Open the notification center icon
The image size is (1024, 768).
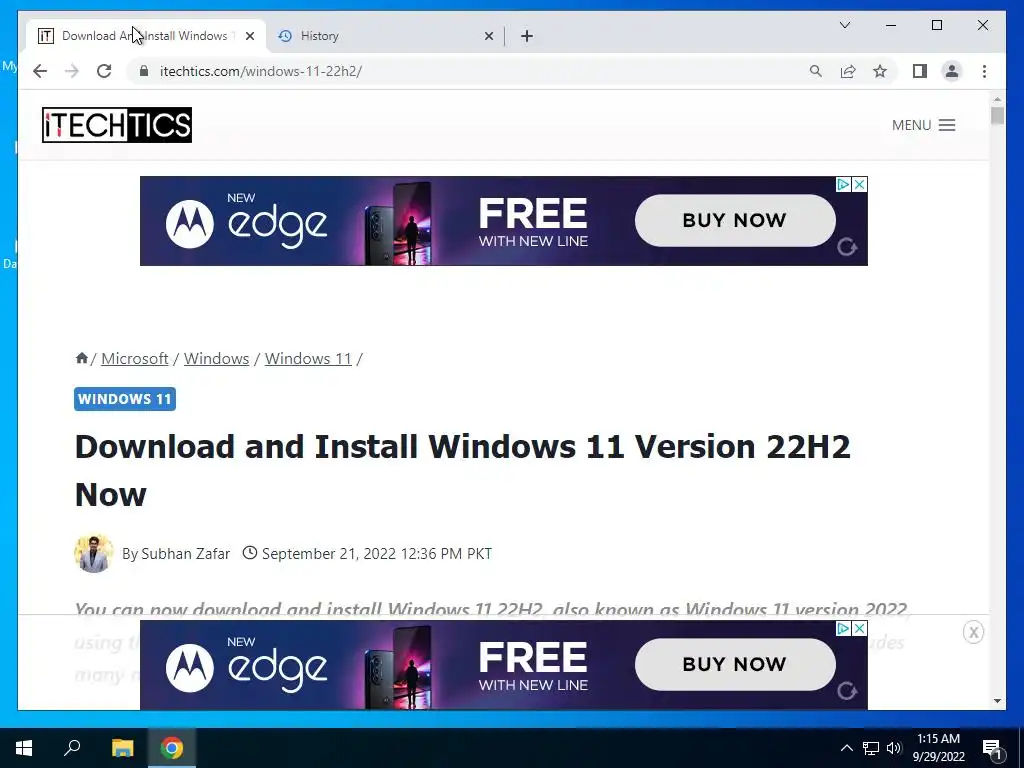point(993,748)
